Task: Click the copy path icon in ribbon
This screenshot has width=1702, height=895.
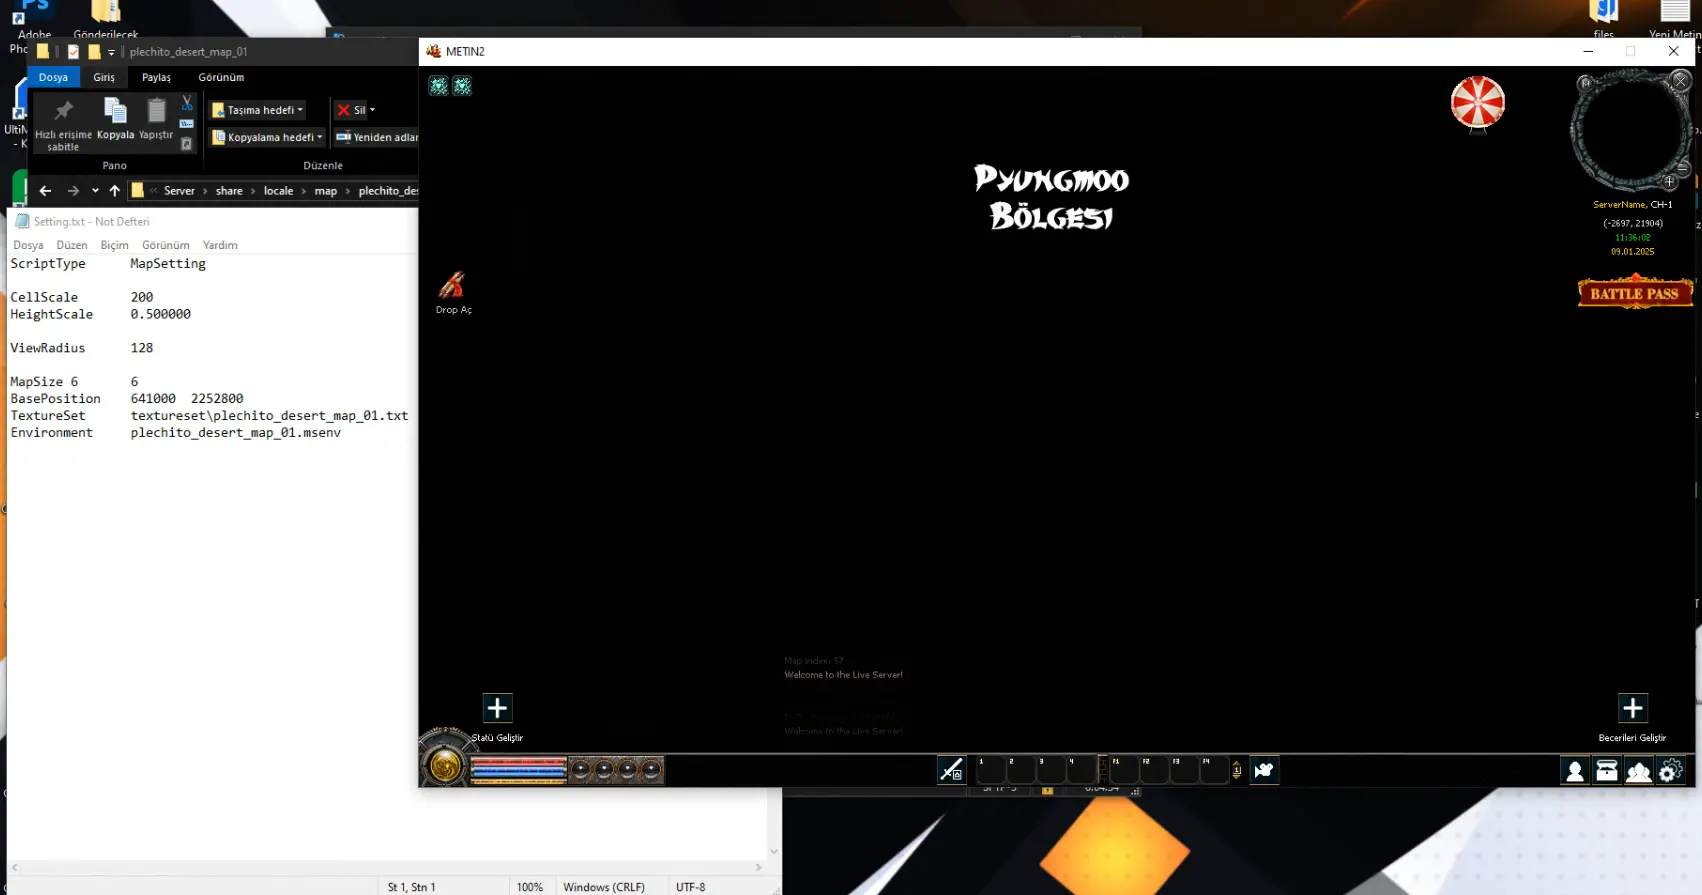Action: coord(187,124)
